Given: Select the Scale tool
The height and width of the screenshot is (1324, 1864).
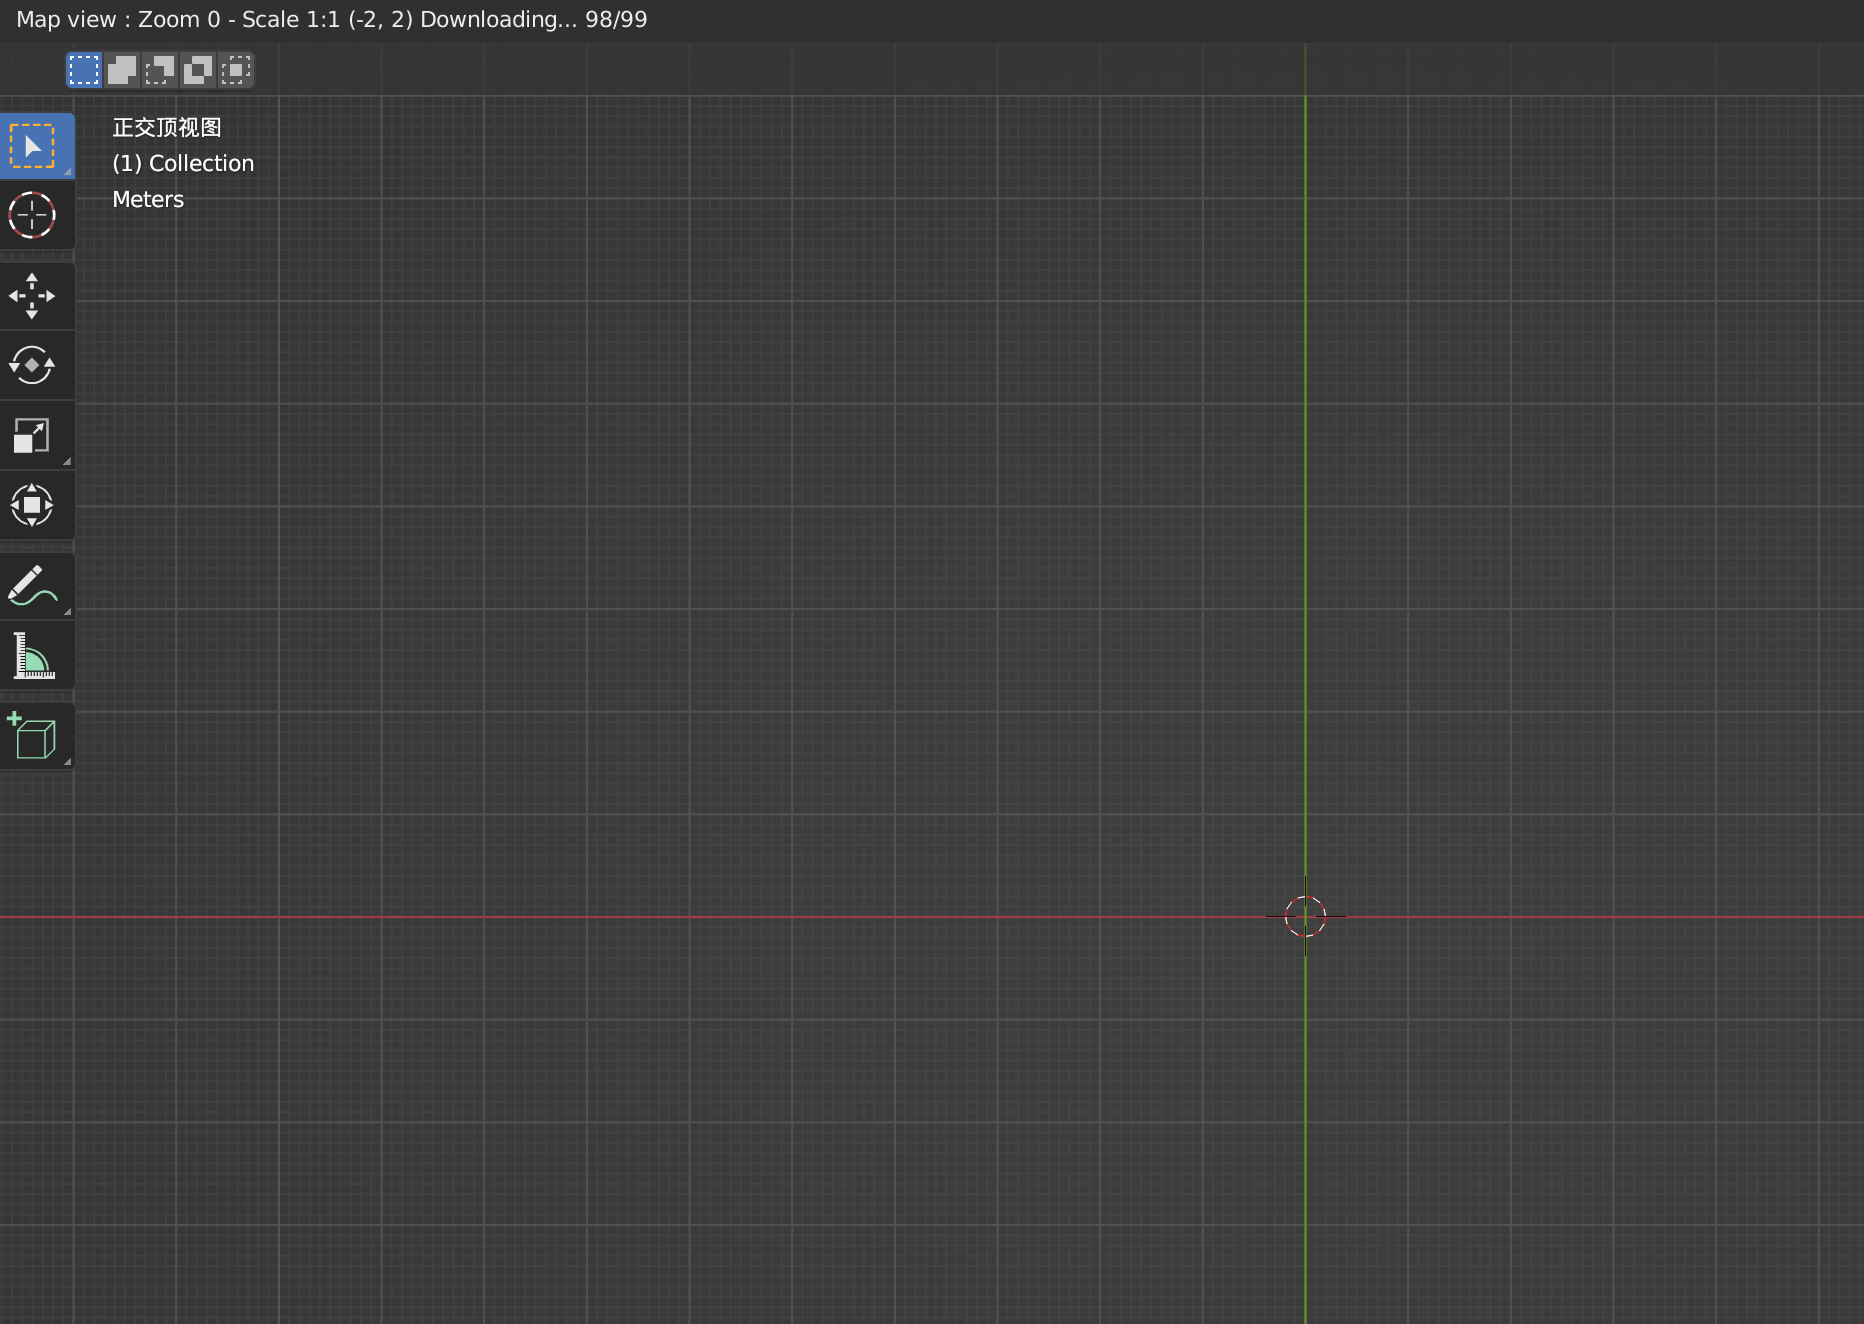Looking at the screenshot, I should point(36,436).
